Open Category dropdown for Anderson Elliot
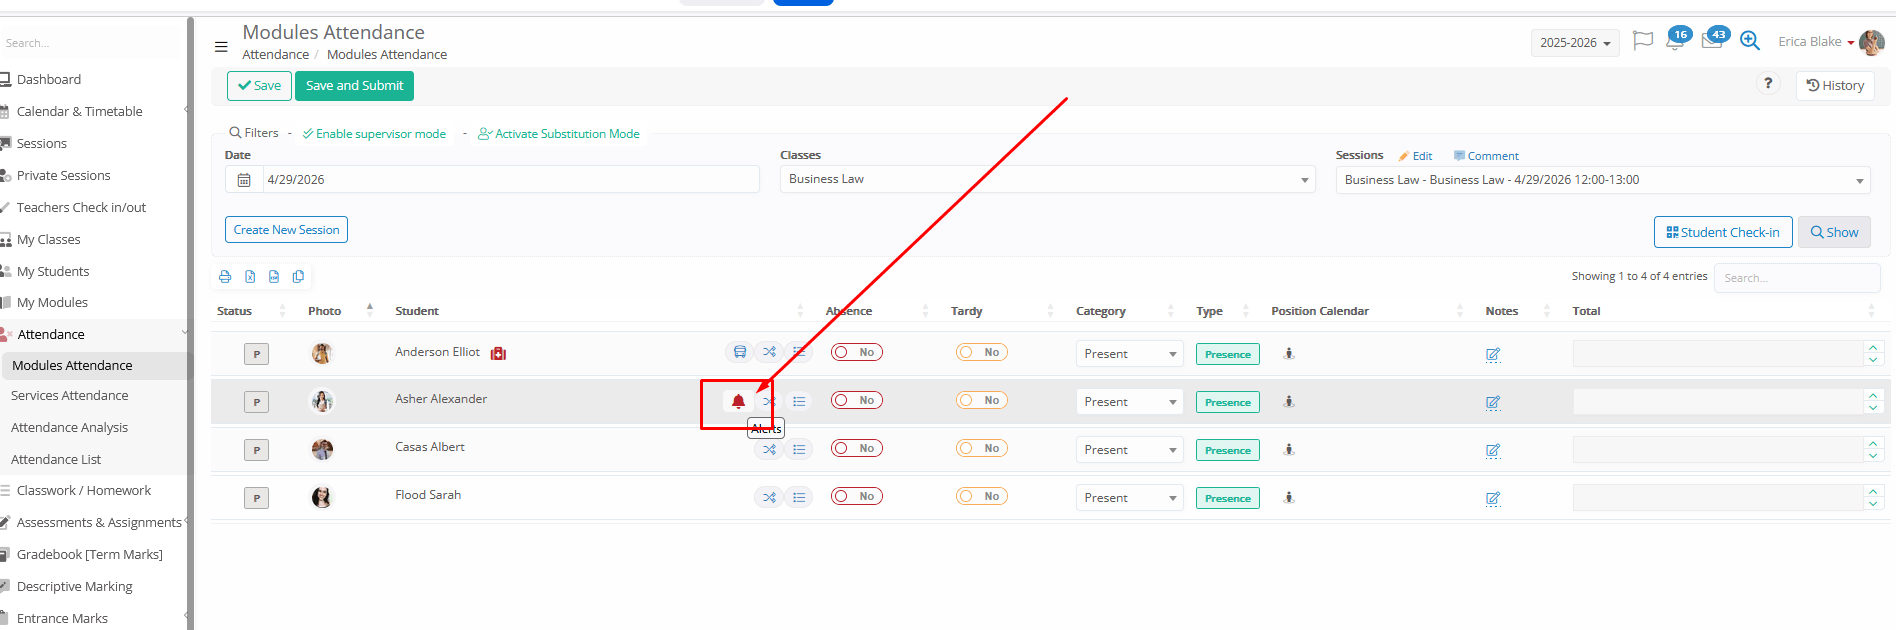Image resolution: width=1896 pixels, height=630 pixels. coord(1129,354)
